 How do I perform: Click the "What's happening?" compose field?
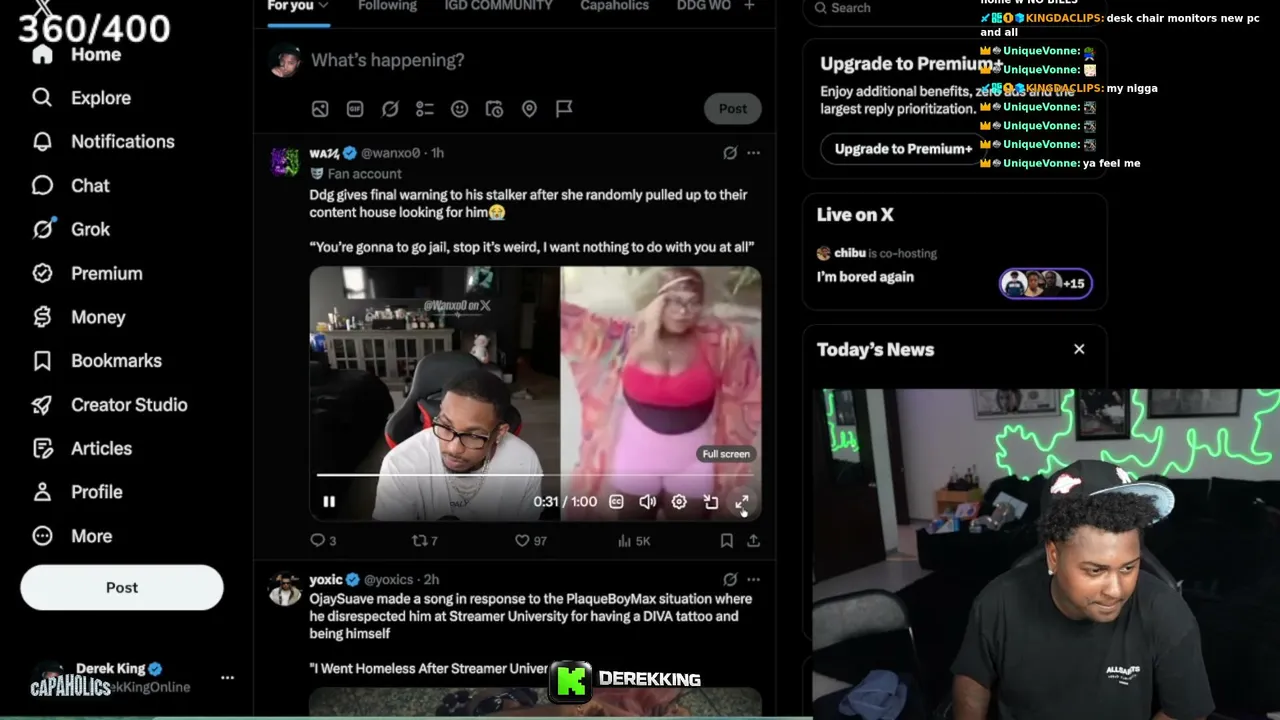tap(388, 60)
